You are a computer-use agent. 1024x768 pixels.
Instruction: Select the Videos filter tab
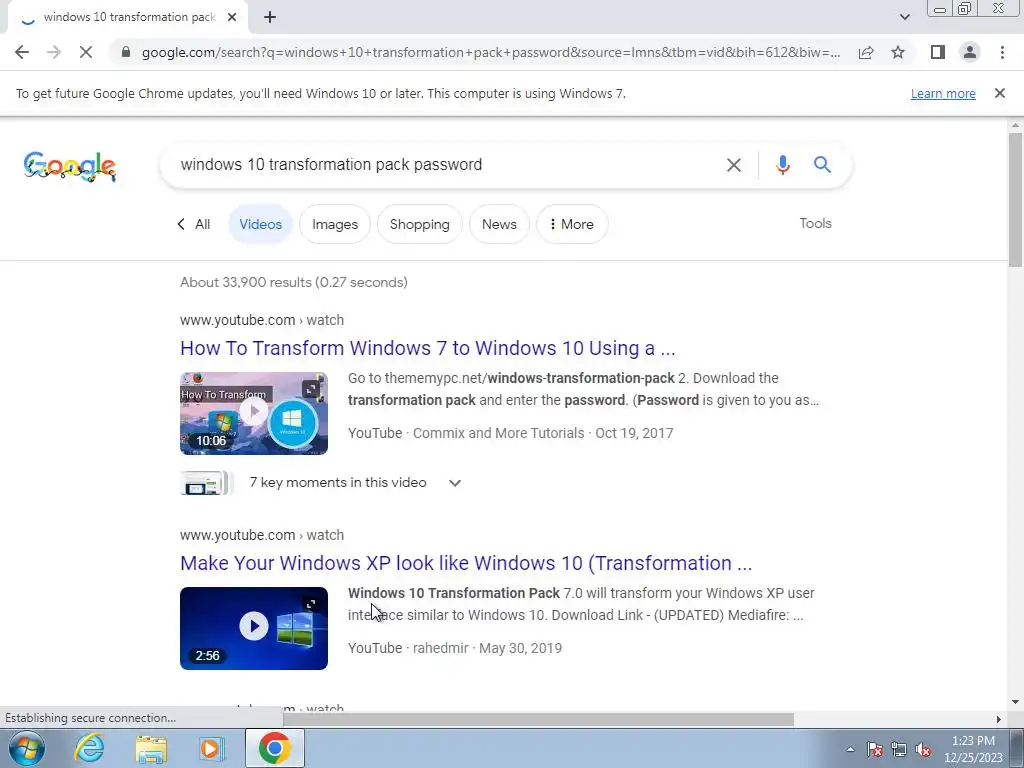[260, 224]
